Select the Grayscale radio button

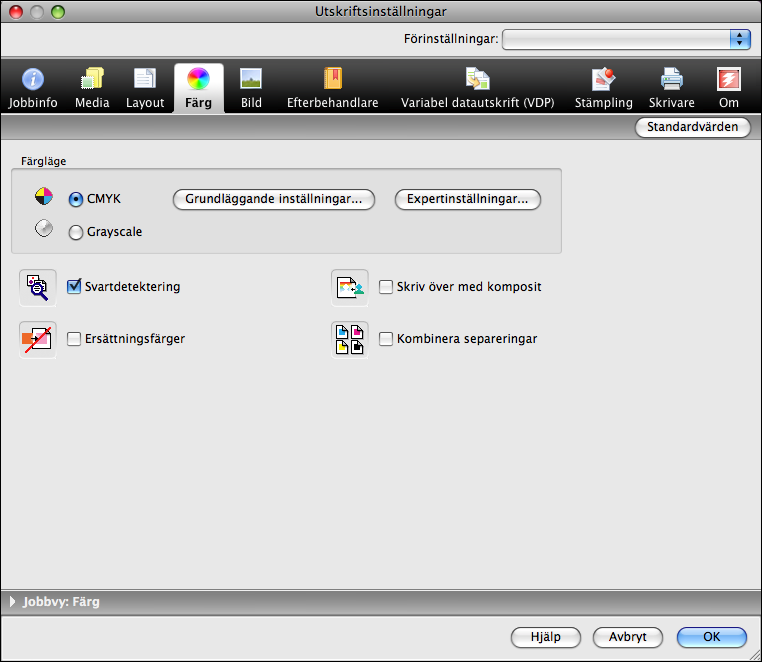point(75,232)
